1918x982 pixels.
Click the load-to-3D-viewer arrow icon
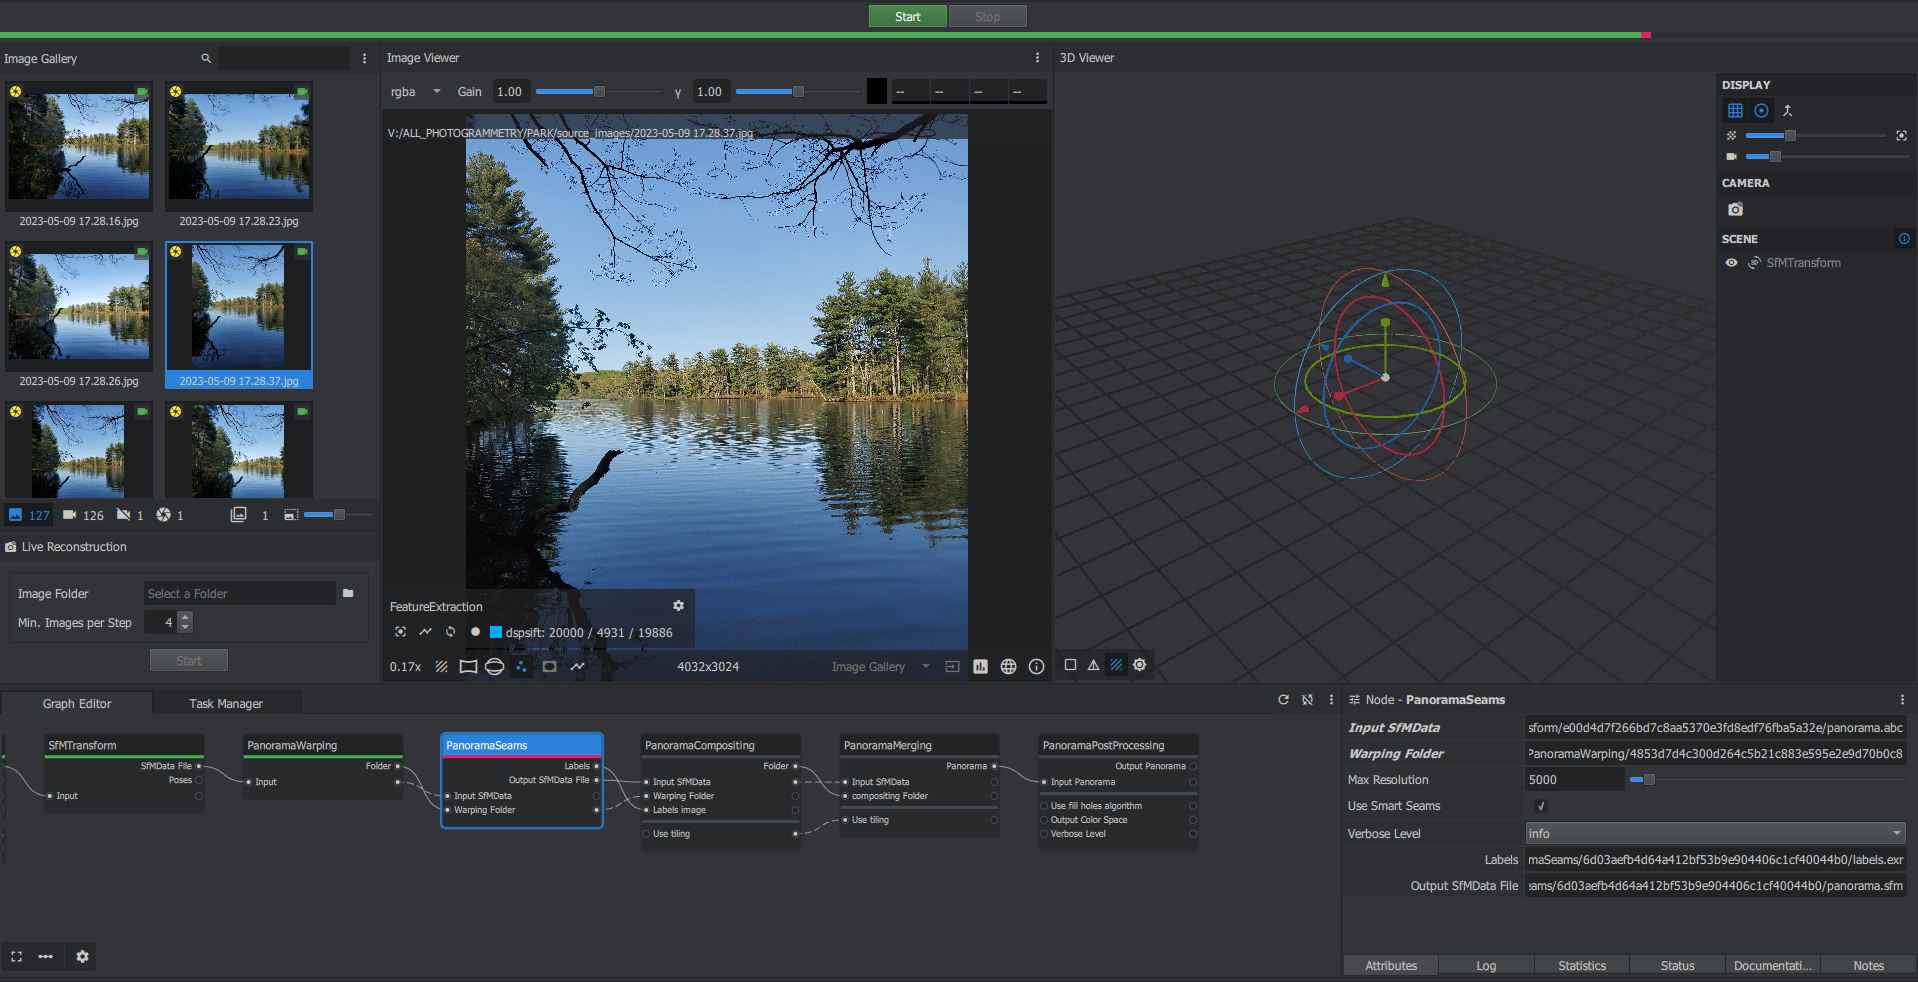(952, 667)
